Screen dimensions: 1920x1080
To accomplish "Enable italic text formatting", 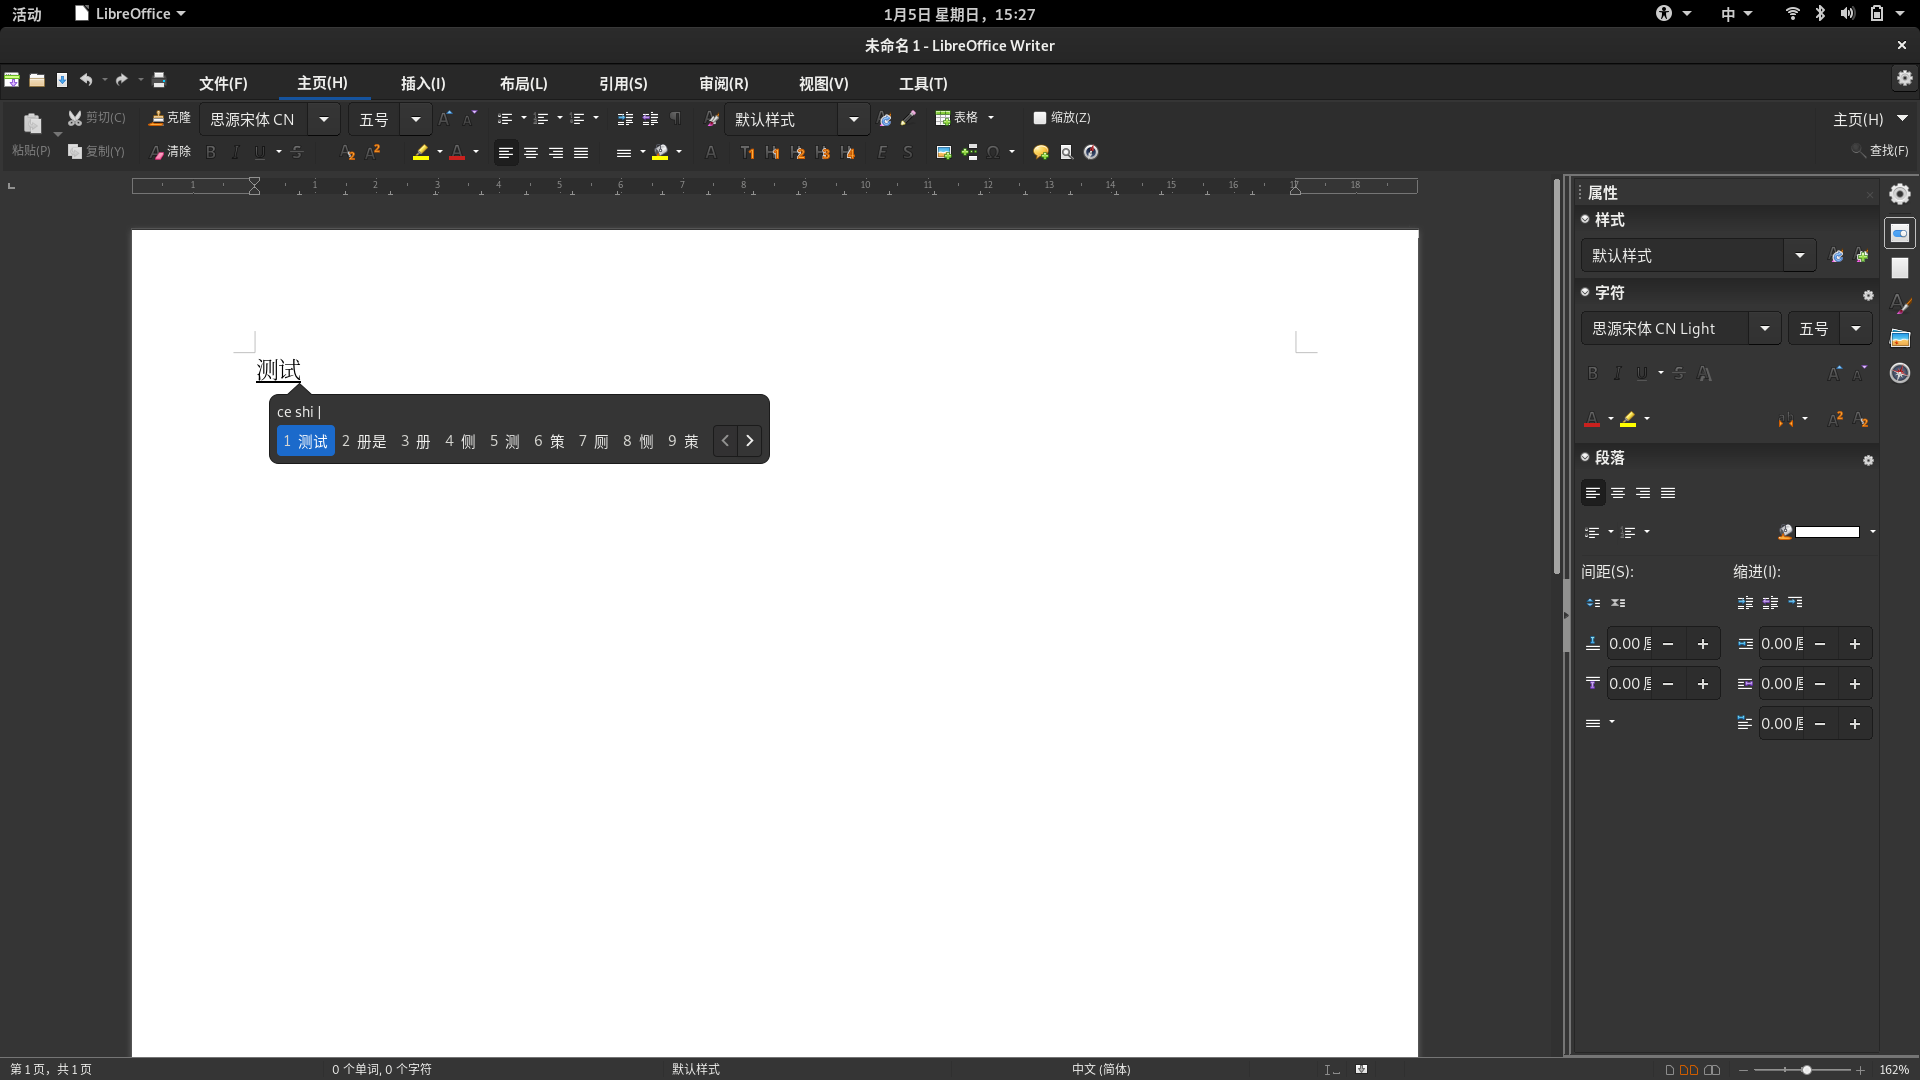I will pyautogui.click(x=234, y=152).
